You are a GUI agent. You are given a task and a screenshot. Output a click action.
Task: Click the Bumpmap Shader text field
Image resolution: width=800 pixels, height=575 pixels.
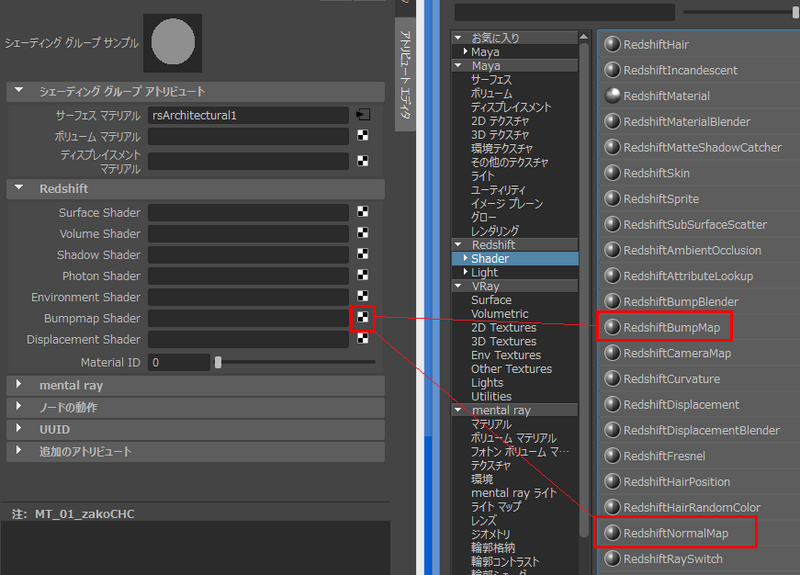248,318
